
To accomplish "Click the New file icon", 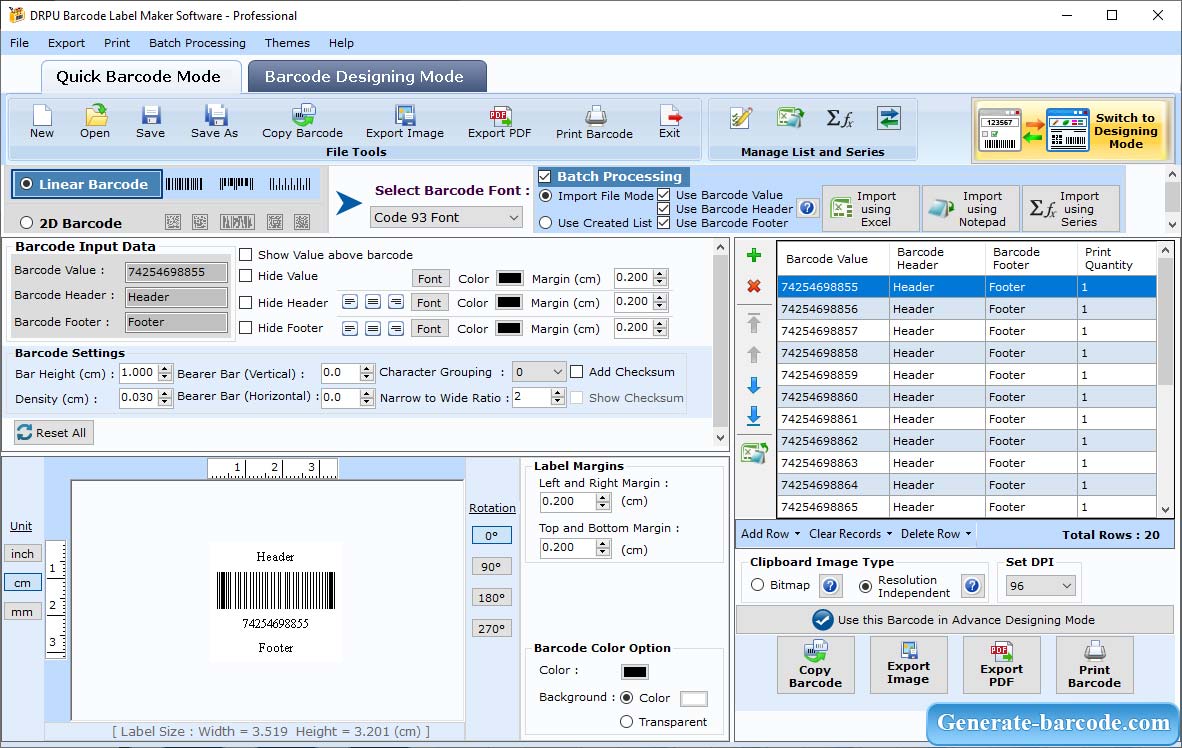I will point(41,122).
